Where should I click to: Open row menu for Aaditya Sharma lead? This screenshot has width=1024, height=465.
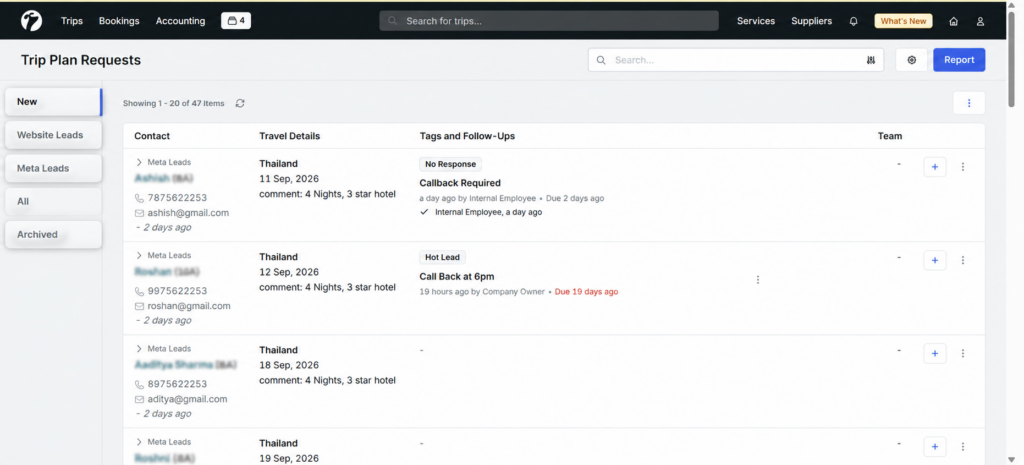(x=963, y=353)
